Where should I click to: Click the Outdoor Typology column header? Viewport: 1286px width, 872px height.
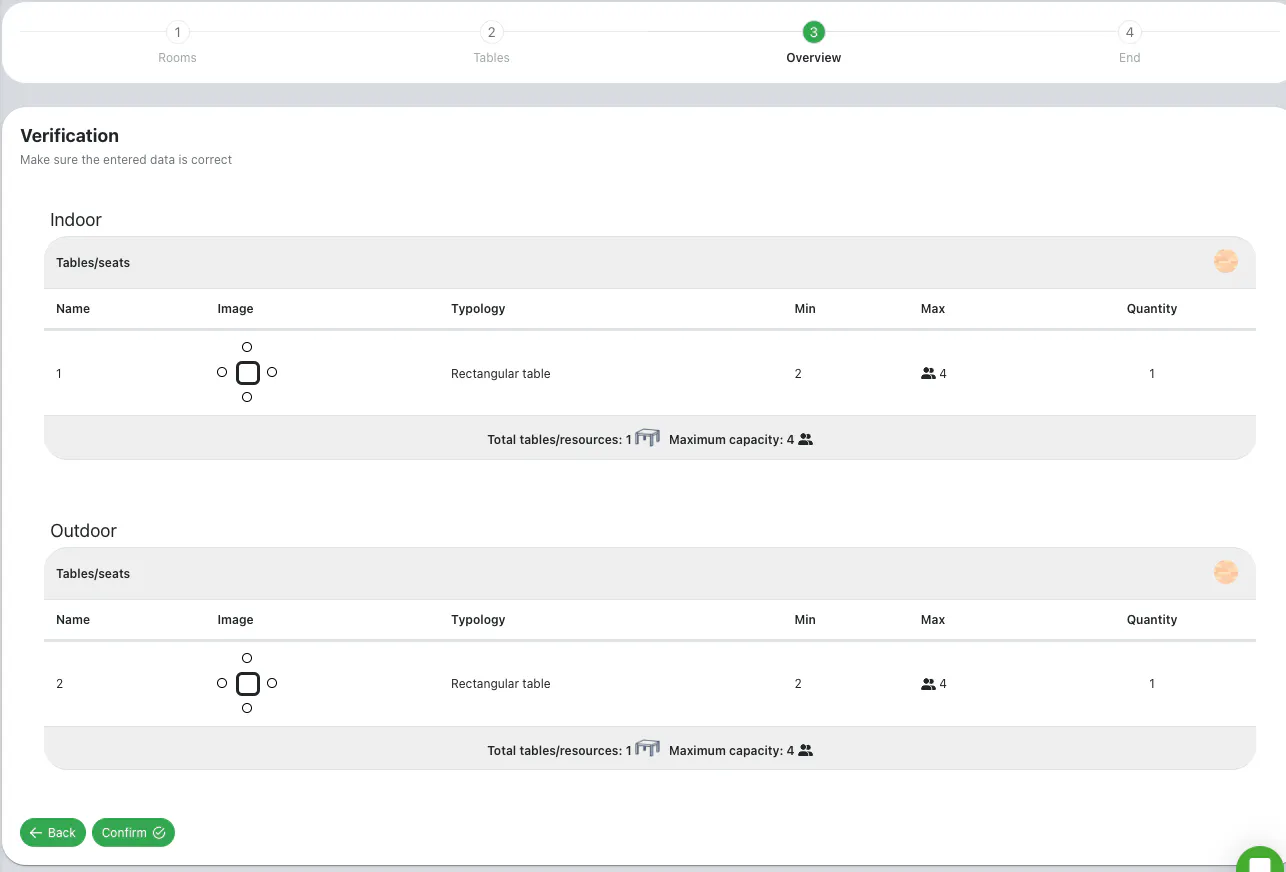coord(478,620)
